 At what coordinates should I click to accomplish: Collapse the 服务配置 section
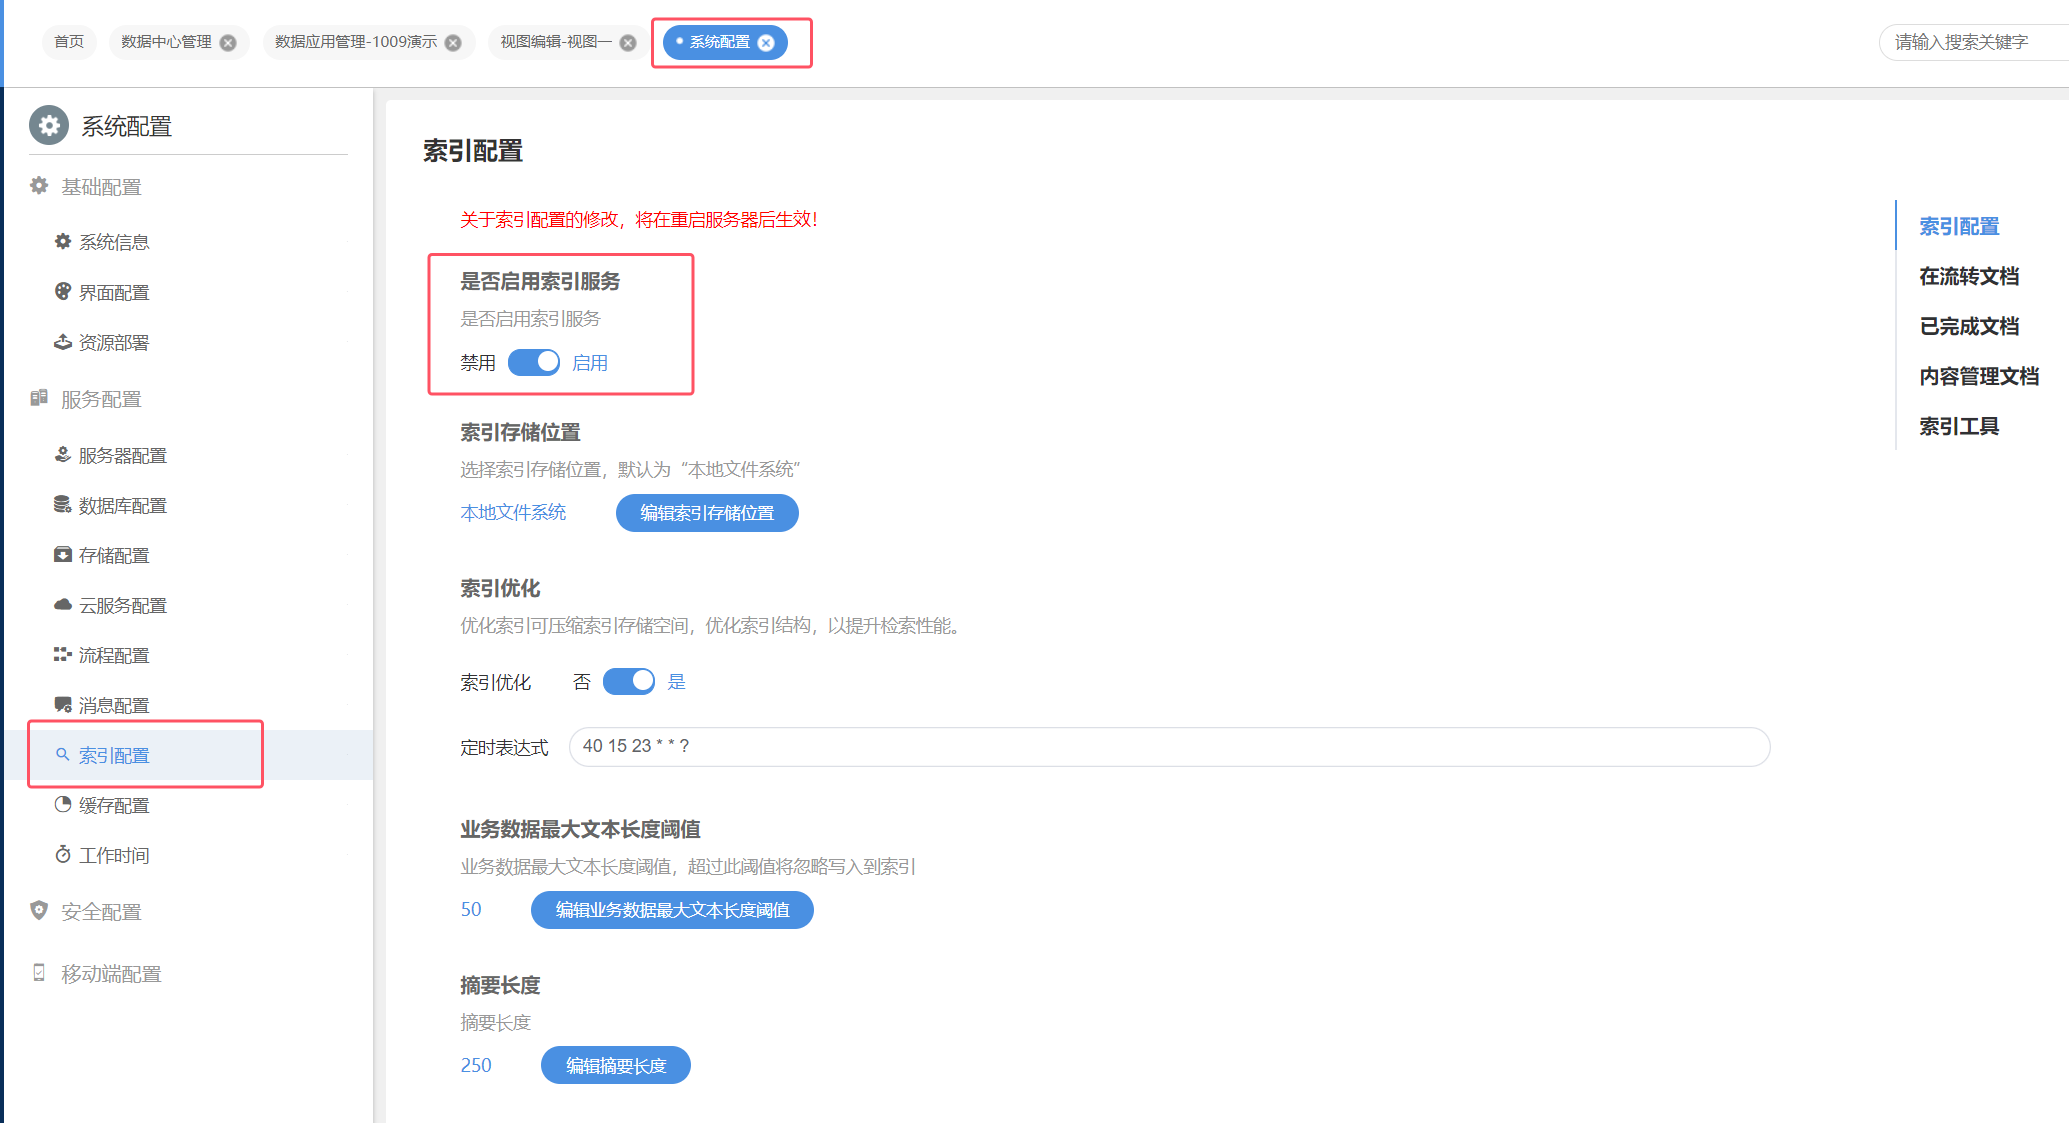tap(101, 399)
